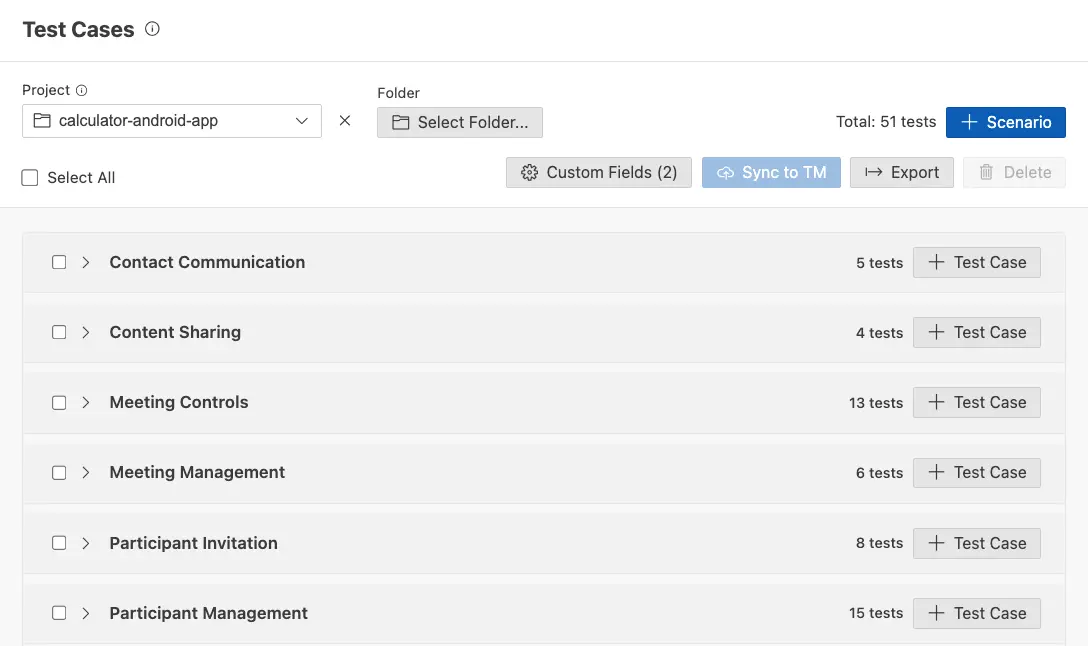Click the cloud icon on Sync to TM
Screen dimensions: 1088x646
pos(725,172)
